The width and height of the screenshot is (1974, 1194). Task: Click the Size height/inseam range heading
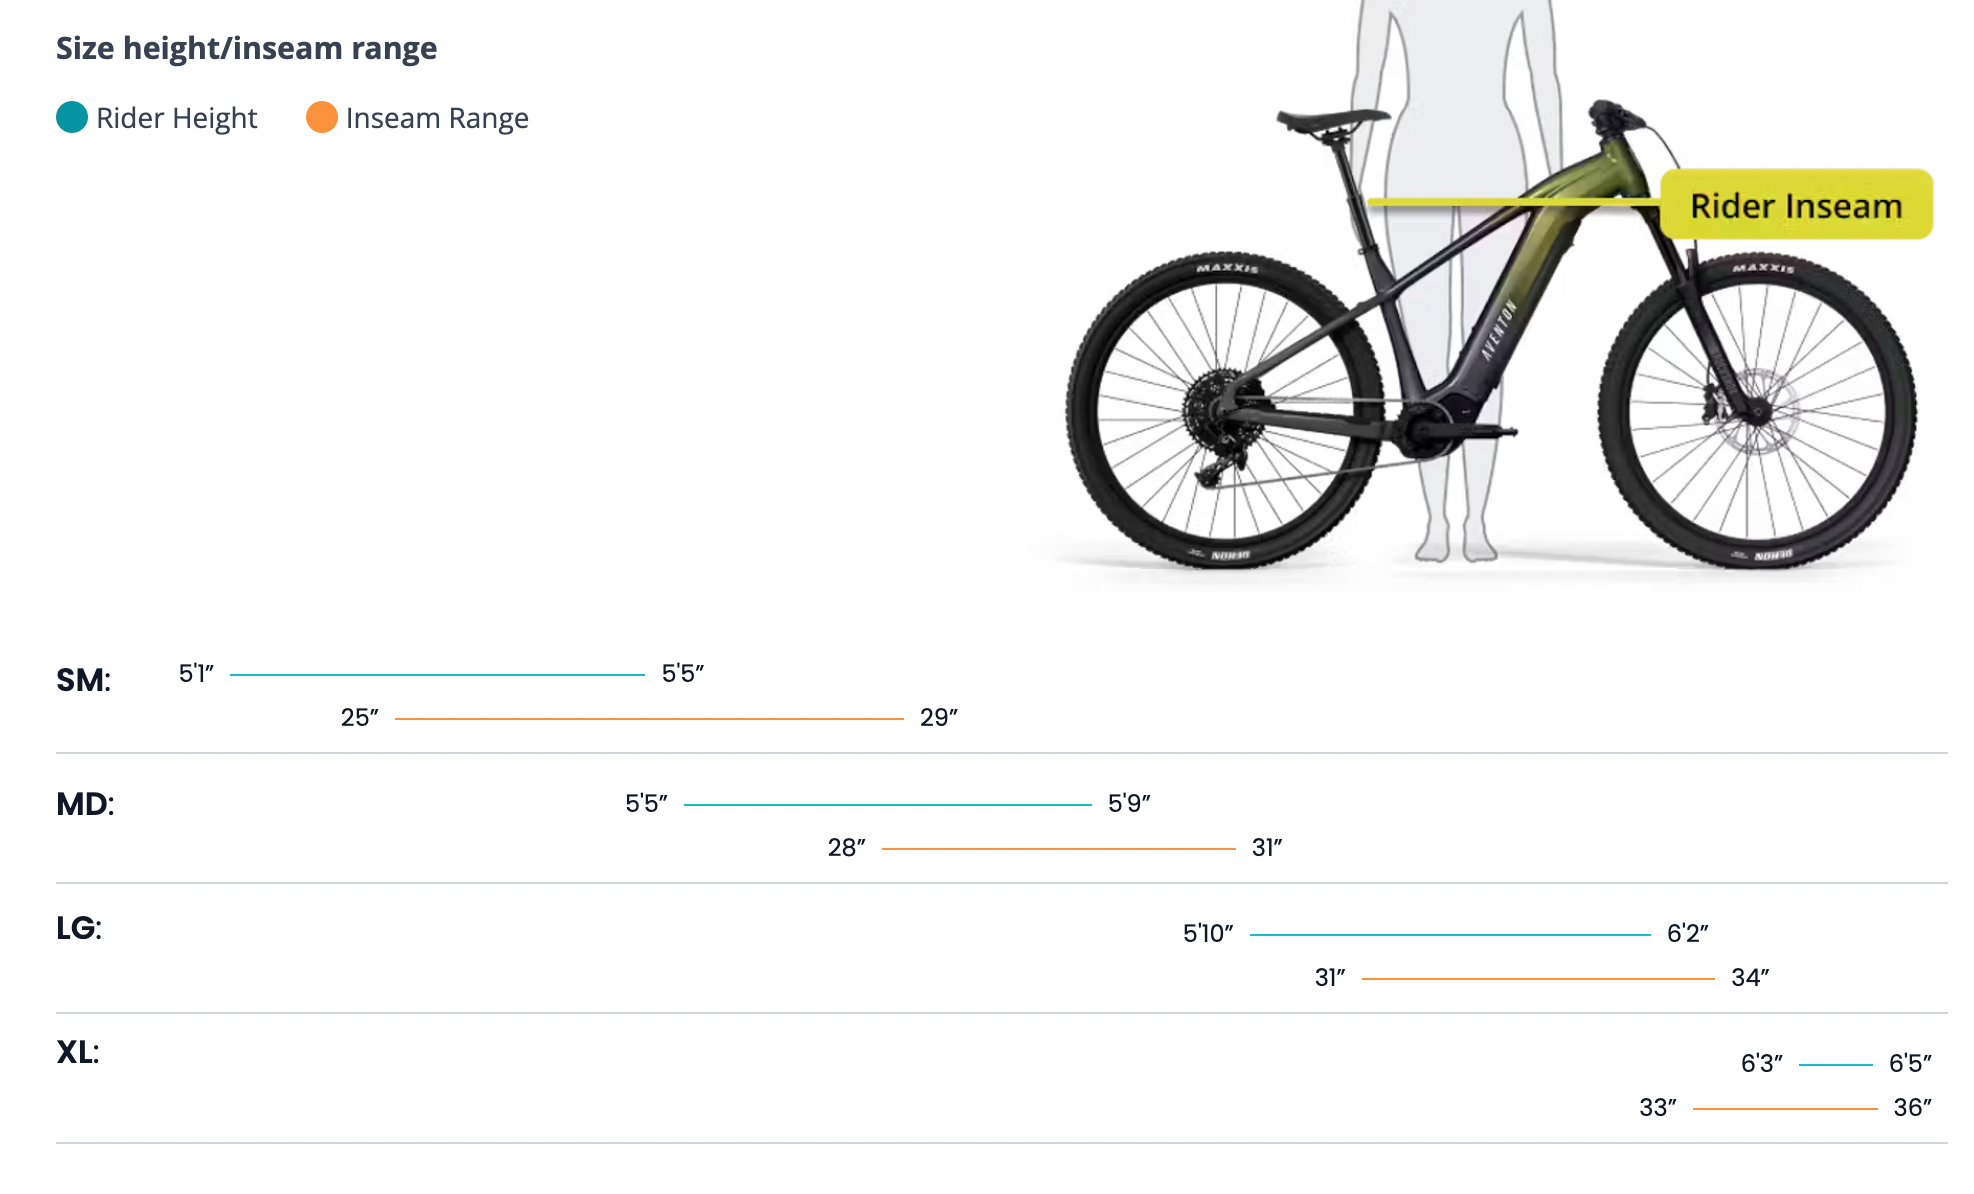[246, 48]
